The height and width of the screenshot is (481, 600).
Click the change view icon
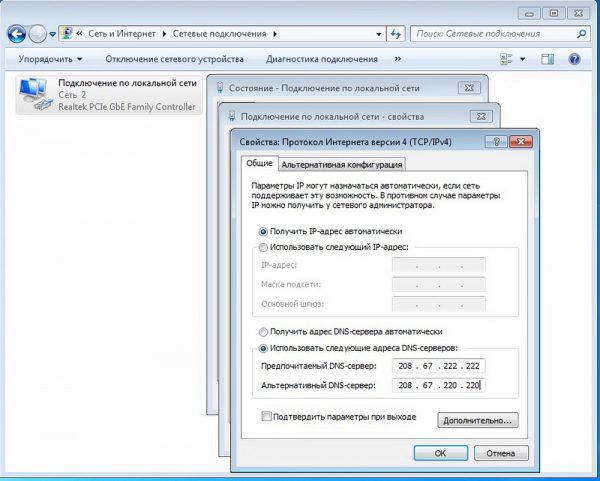coord(506,59)
